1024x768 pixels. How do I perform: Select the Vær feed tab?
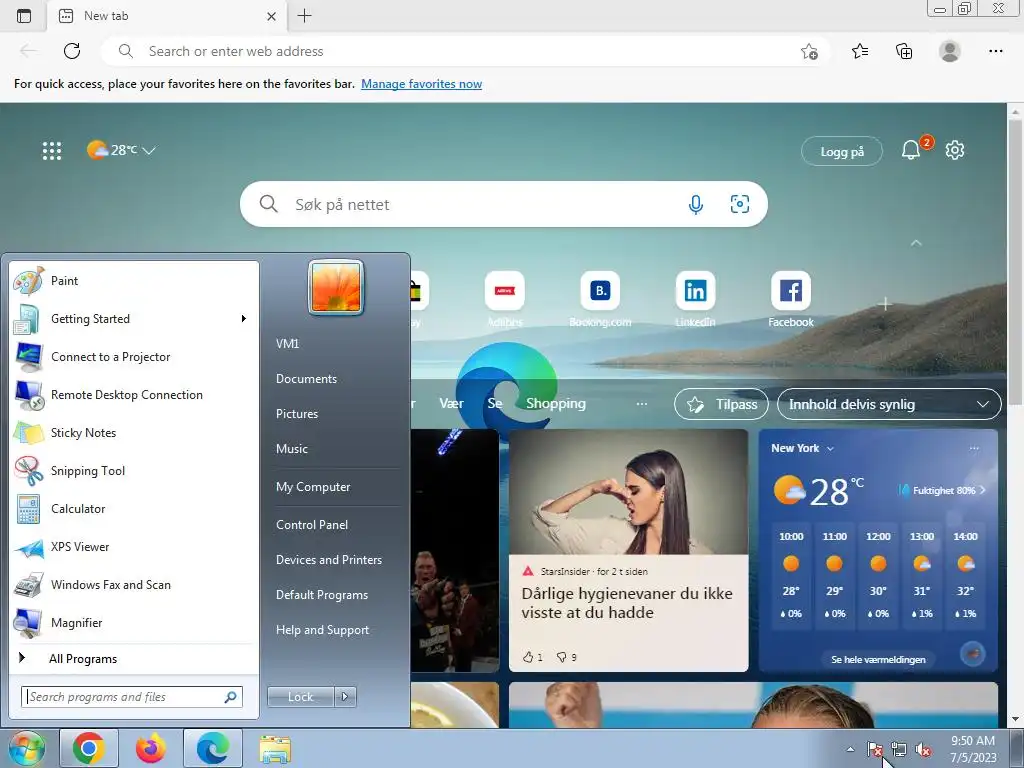pos(451,404)
